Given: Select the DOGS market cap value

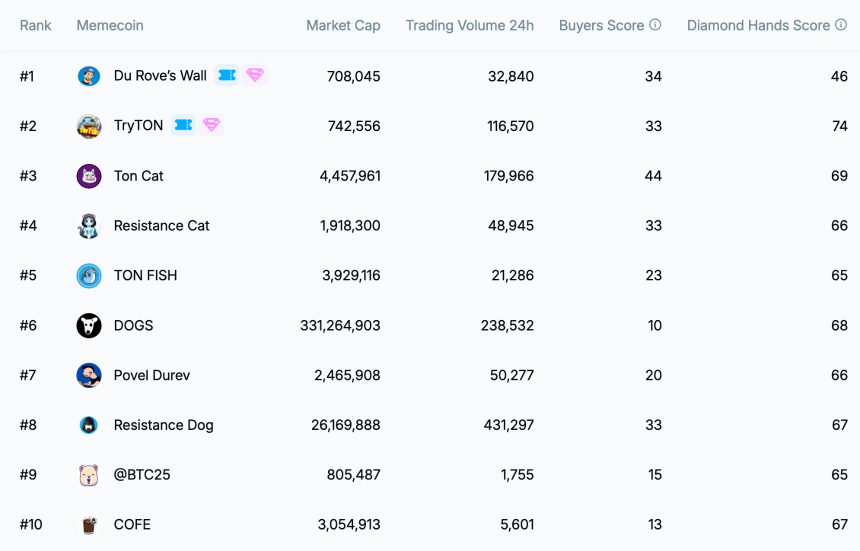Looking at the screenshot, I should 340,326.
